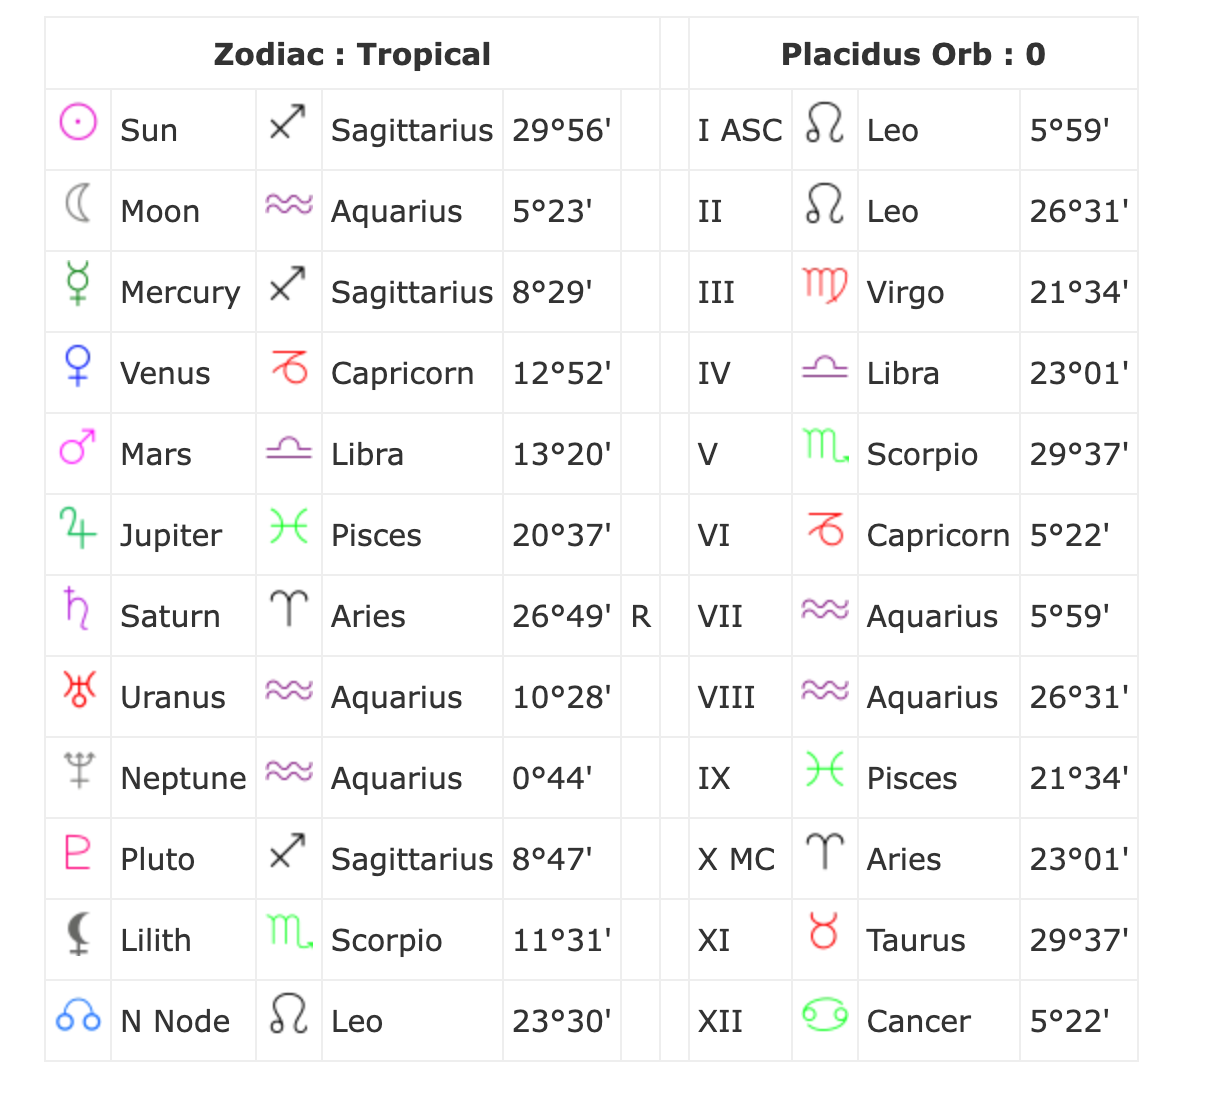Viewport: 1222px width, 1104px height.
Task: Select the red Taurus glyph in row XI
Action: 824,931
